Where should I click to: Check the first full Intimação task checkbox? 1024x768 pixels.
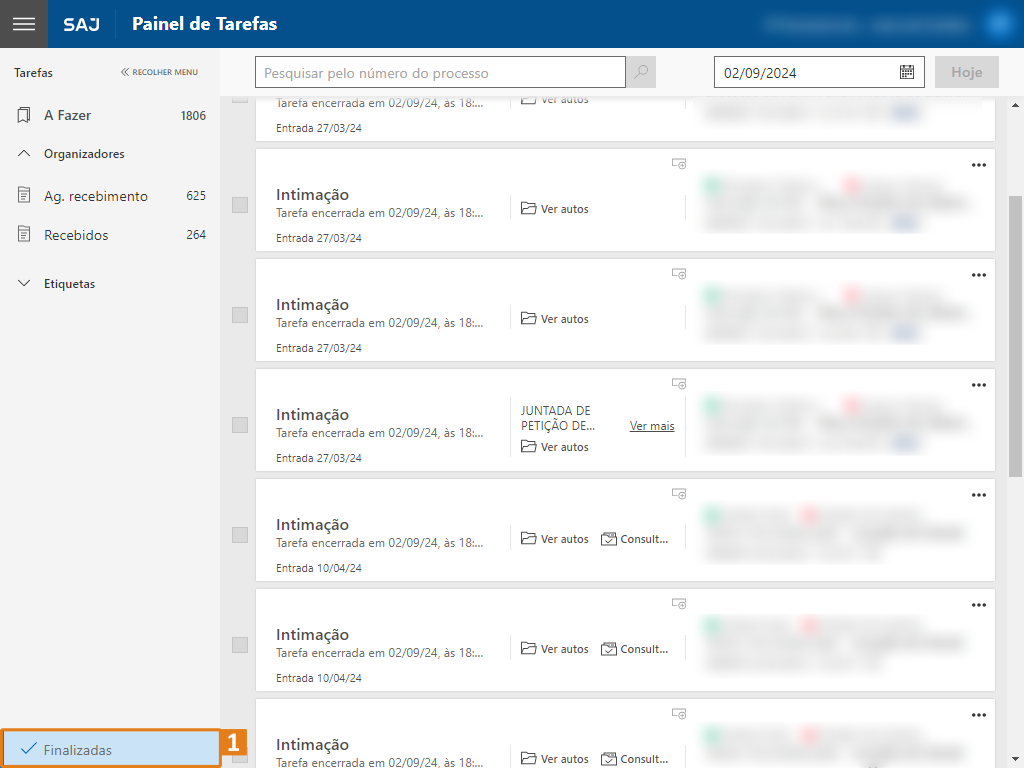240,205
